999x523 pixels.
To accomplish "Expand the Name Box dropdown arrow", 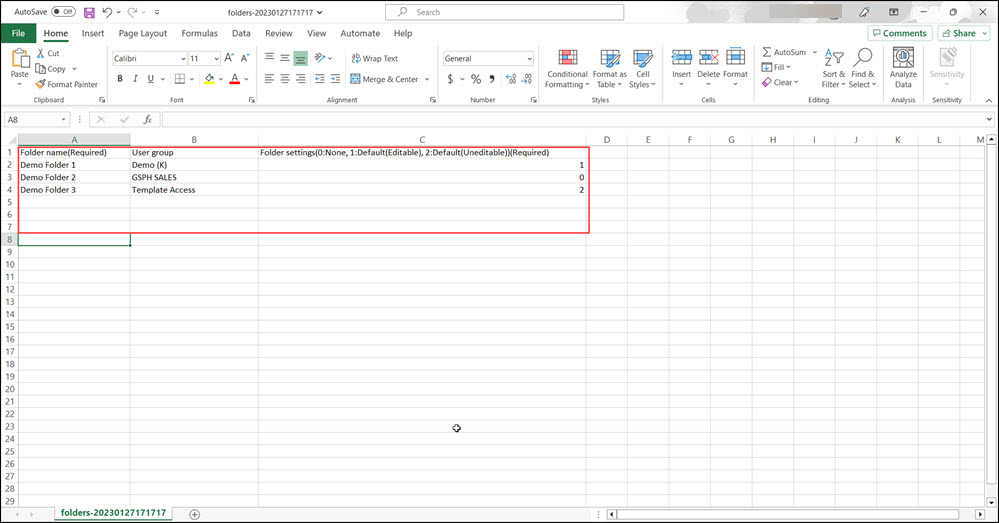I will tap(63, 119).
